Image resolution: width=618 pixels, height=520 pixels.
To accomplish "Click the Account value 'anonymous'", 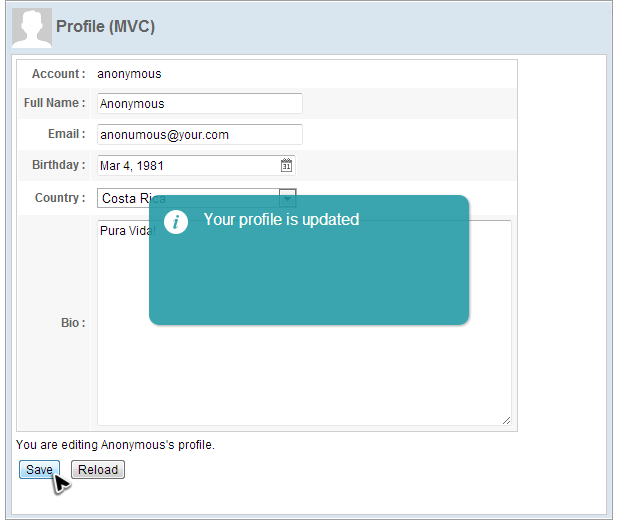I will coord(129,74).
